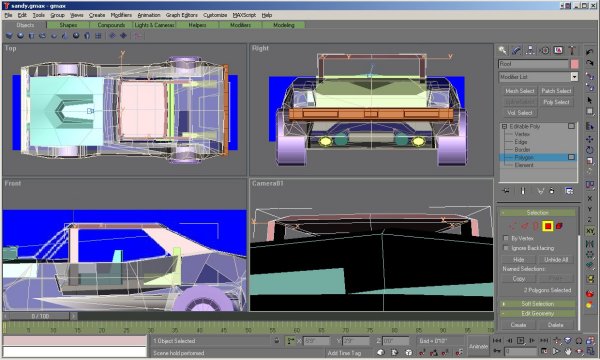The width and height of the screenshot is (600, 360).
Task: Create a Cone primitive from toolbar
Action: point(65,36)
